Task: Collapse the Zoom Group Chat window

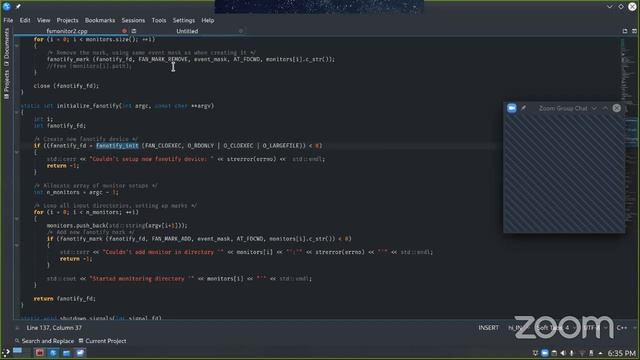Action: [x=605, y=108]
